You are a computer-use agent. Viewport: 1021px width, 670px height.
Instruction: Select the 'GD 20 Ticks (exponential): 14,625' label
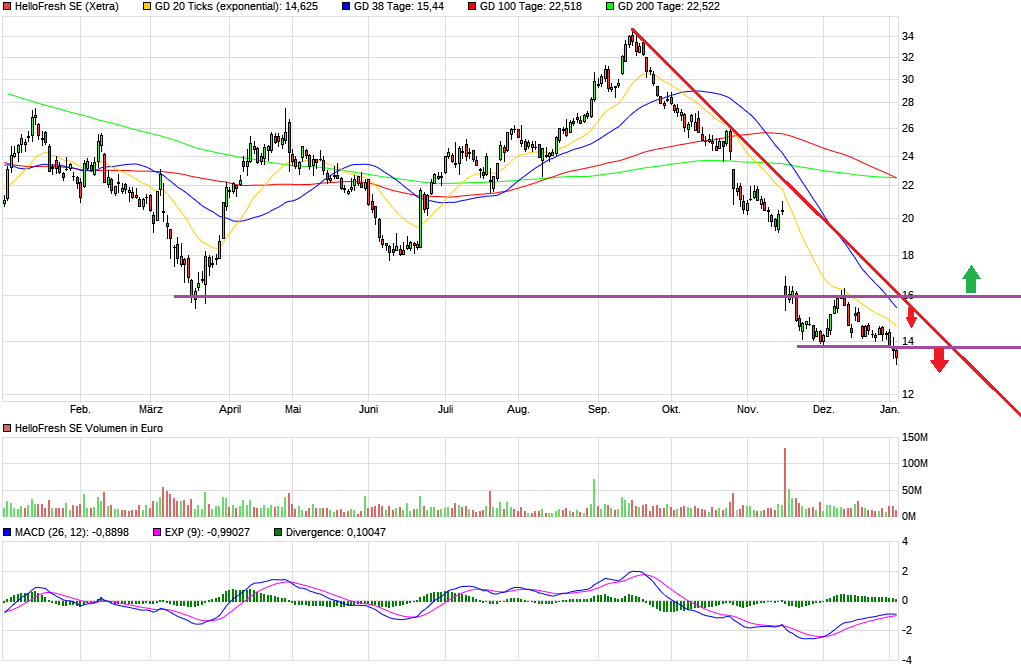[236, 7]
